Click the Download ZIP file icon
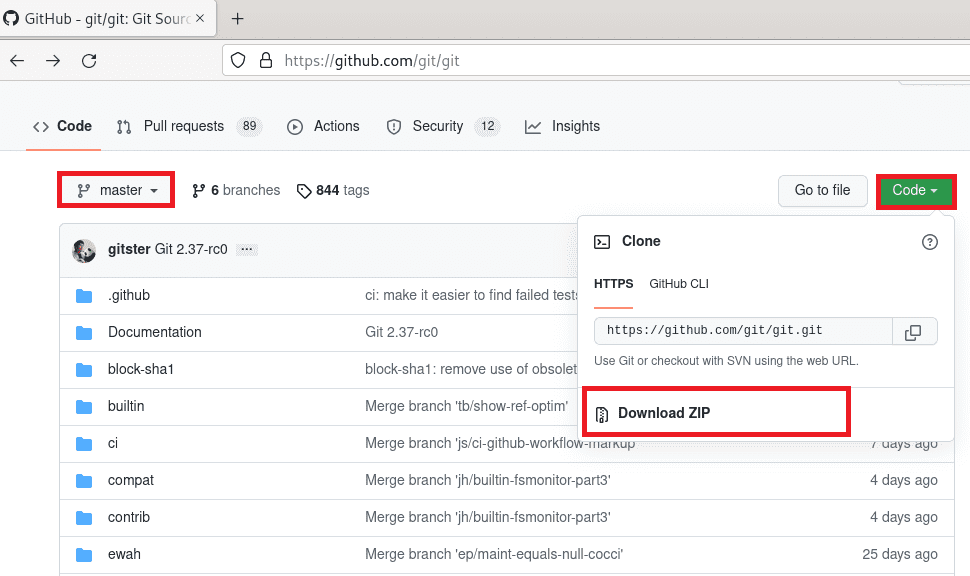Viewport: 970px width, 576px height. [603, 413]
